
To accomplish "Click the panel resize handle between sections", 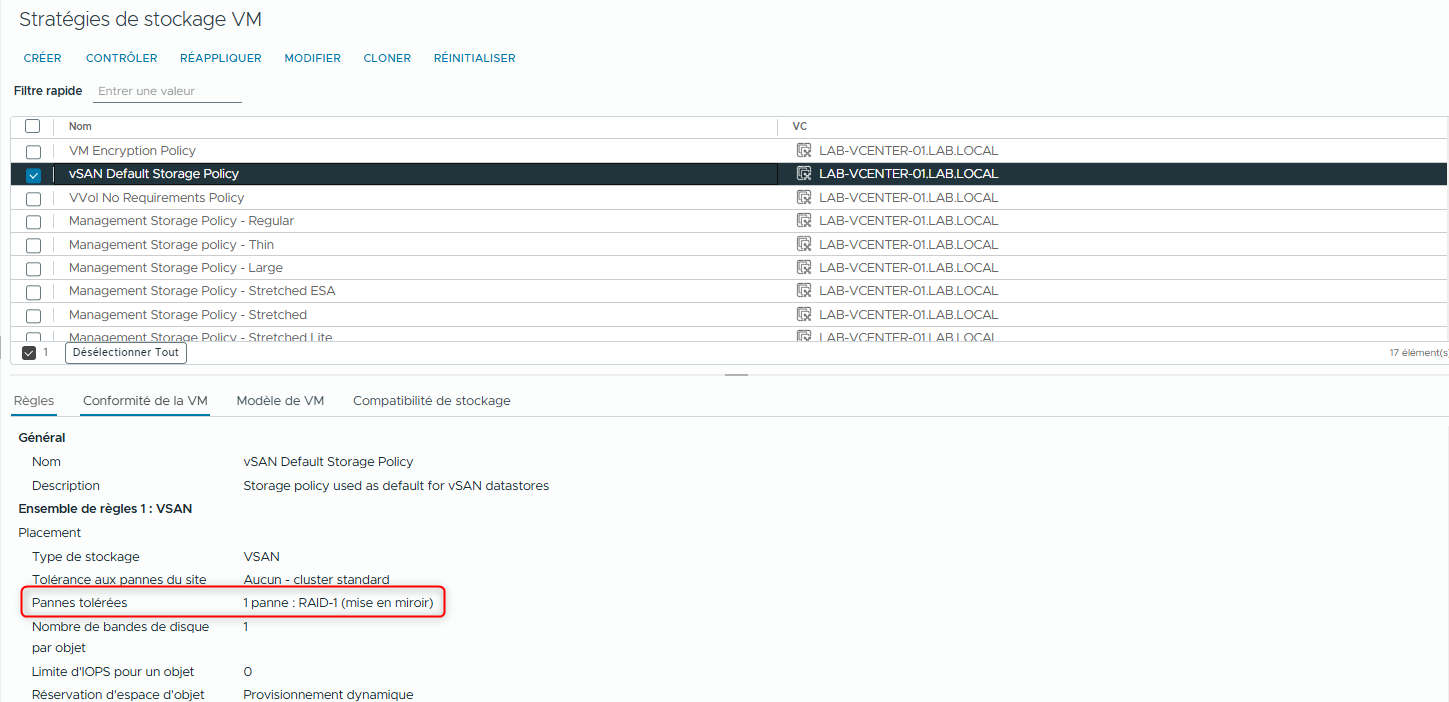I will coord(736,375).
